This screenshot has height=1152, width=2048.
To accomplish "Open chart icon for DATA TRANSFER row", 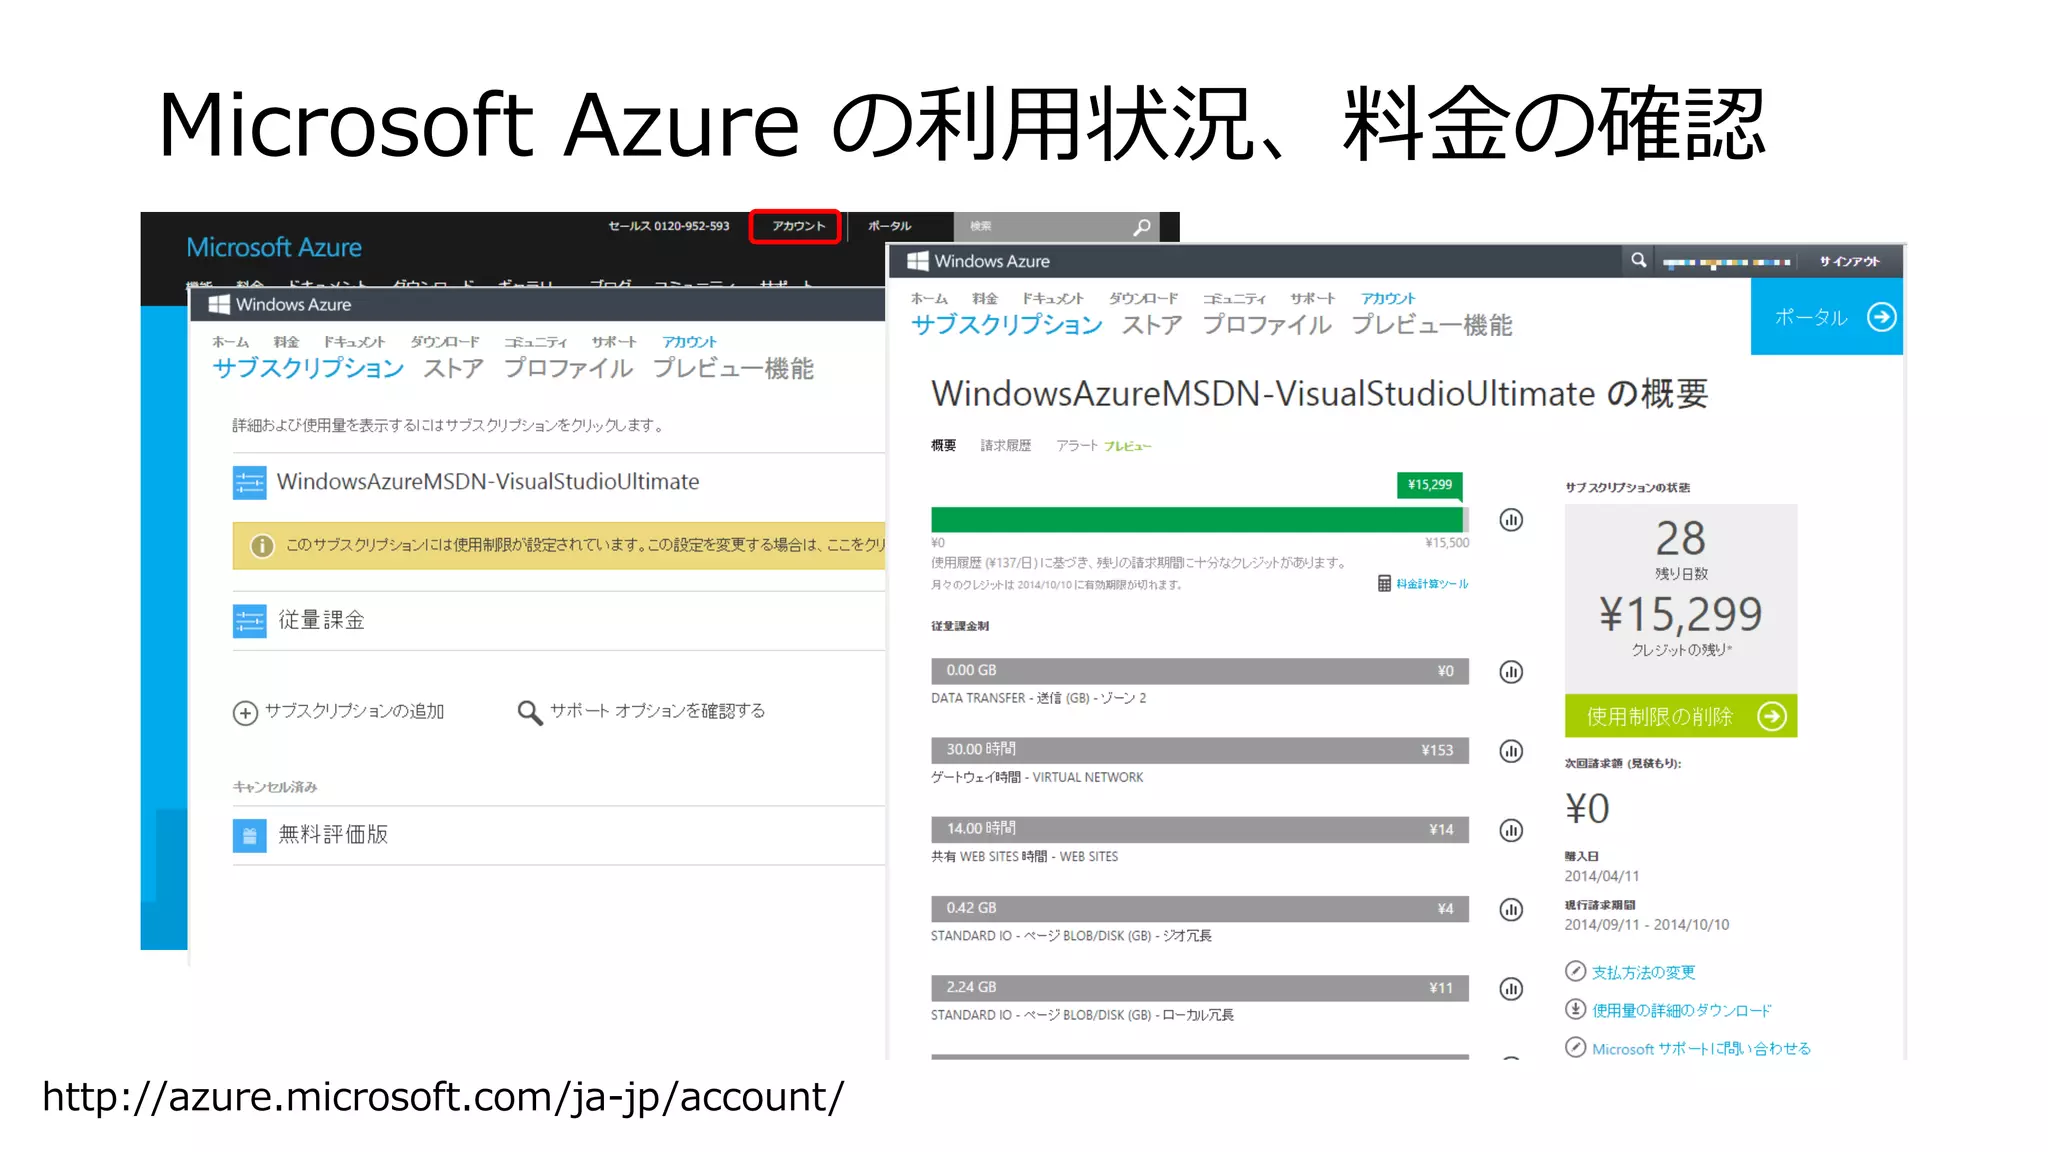I will pos(1511,672).
